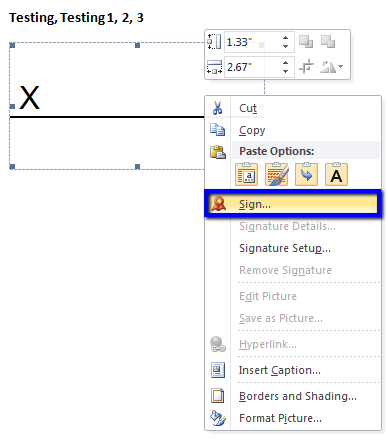Click the signature line X mark
The width and height of the screenshot is (388, 440).
click(x=30, y=97)
